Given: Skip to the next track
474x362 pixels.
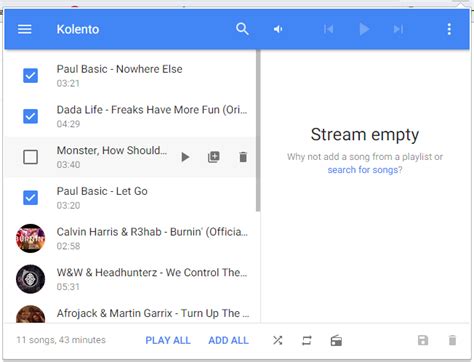Looking at the screenshot, I should [x=398, y=29].
